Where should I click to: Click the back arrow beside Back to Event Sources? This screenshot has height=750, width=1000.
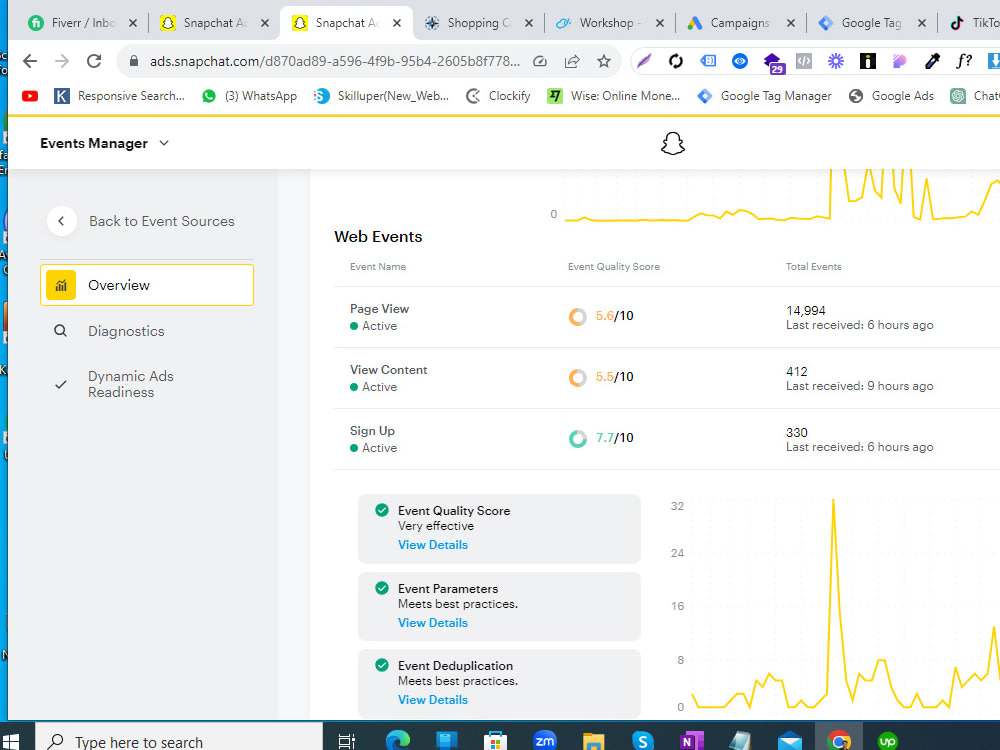pyautogui.click(x=61, y=221)
